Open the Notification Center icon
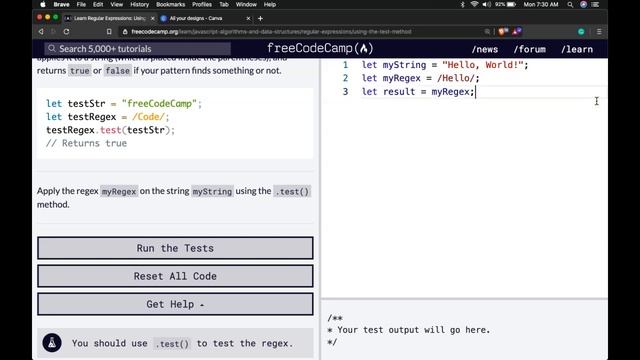Screen dimensions: 640x360 pyautogui.click(x=596, y=4)
